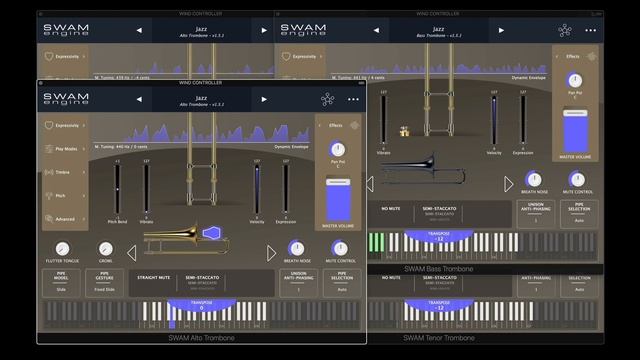Screen dimensions: 640x360
Task: Click green highlighted keys on Bass Trombone keyboard
Action: click(x=376, y=242)
